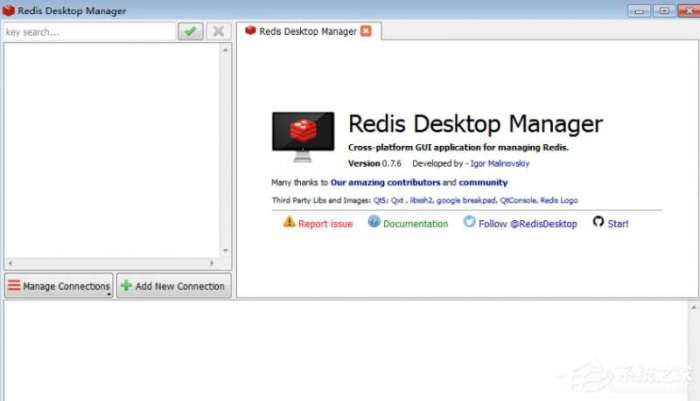Click the Version 0.7.6 text
Screen dimensions: 700x401
(x=375, y=163)
